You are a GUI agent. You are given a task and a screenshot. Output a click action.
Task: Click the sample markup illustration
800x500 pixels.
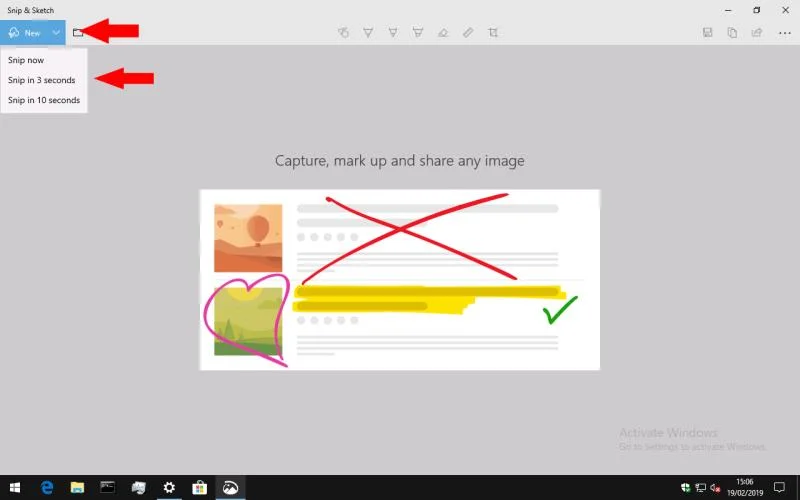pos(399,280)
